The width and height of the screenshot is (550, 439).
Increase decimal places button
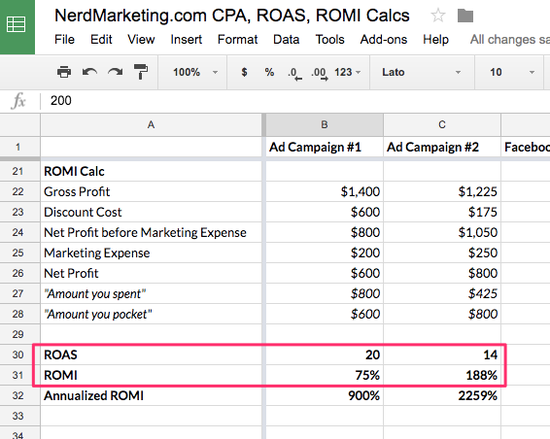click(x=319, y=73)
